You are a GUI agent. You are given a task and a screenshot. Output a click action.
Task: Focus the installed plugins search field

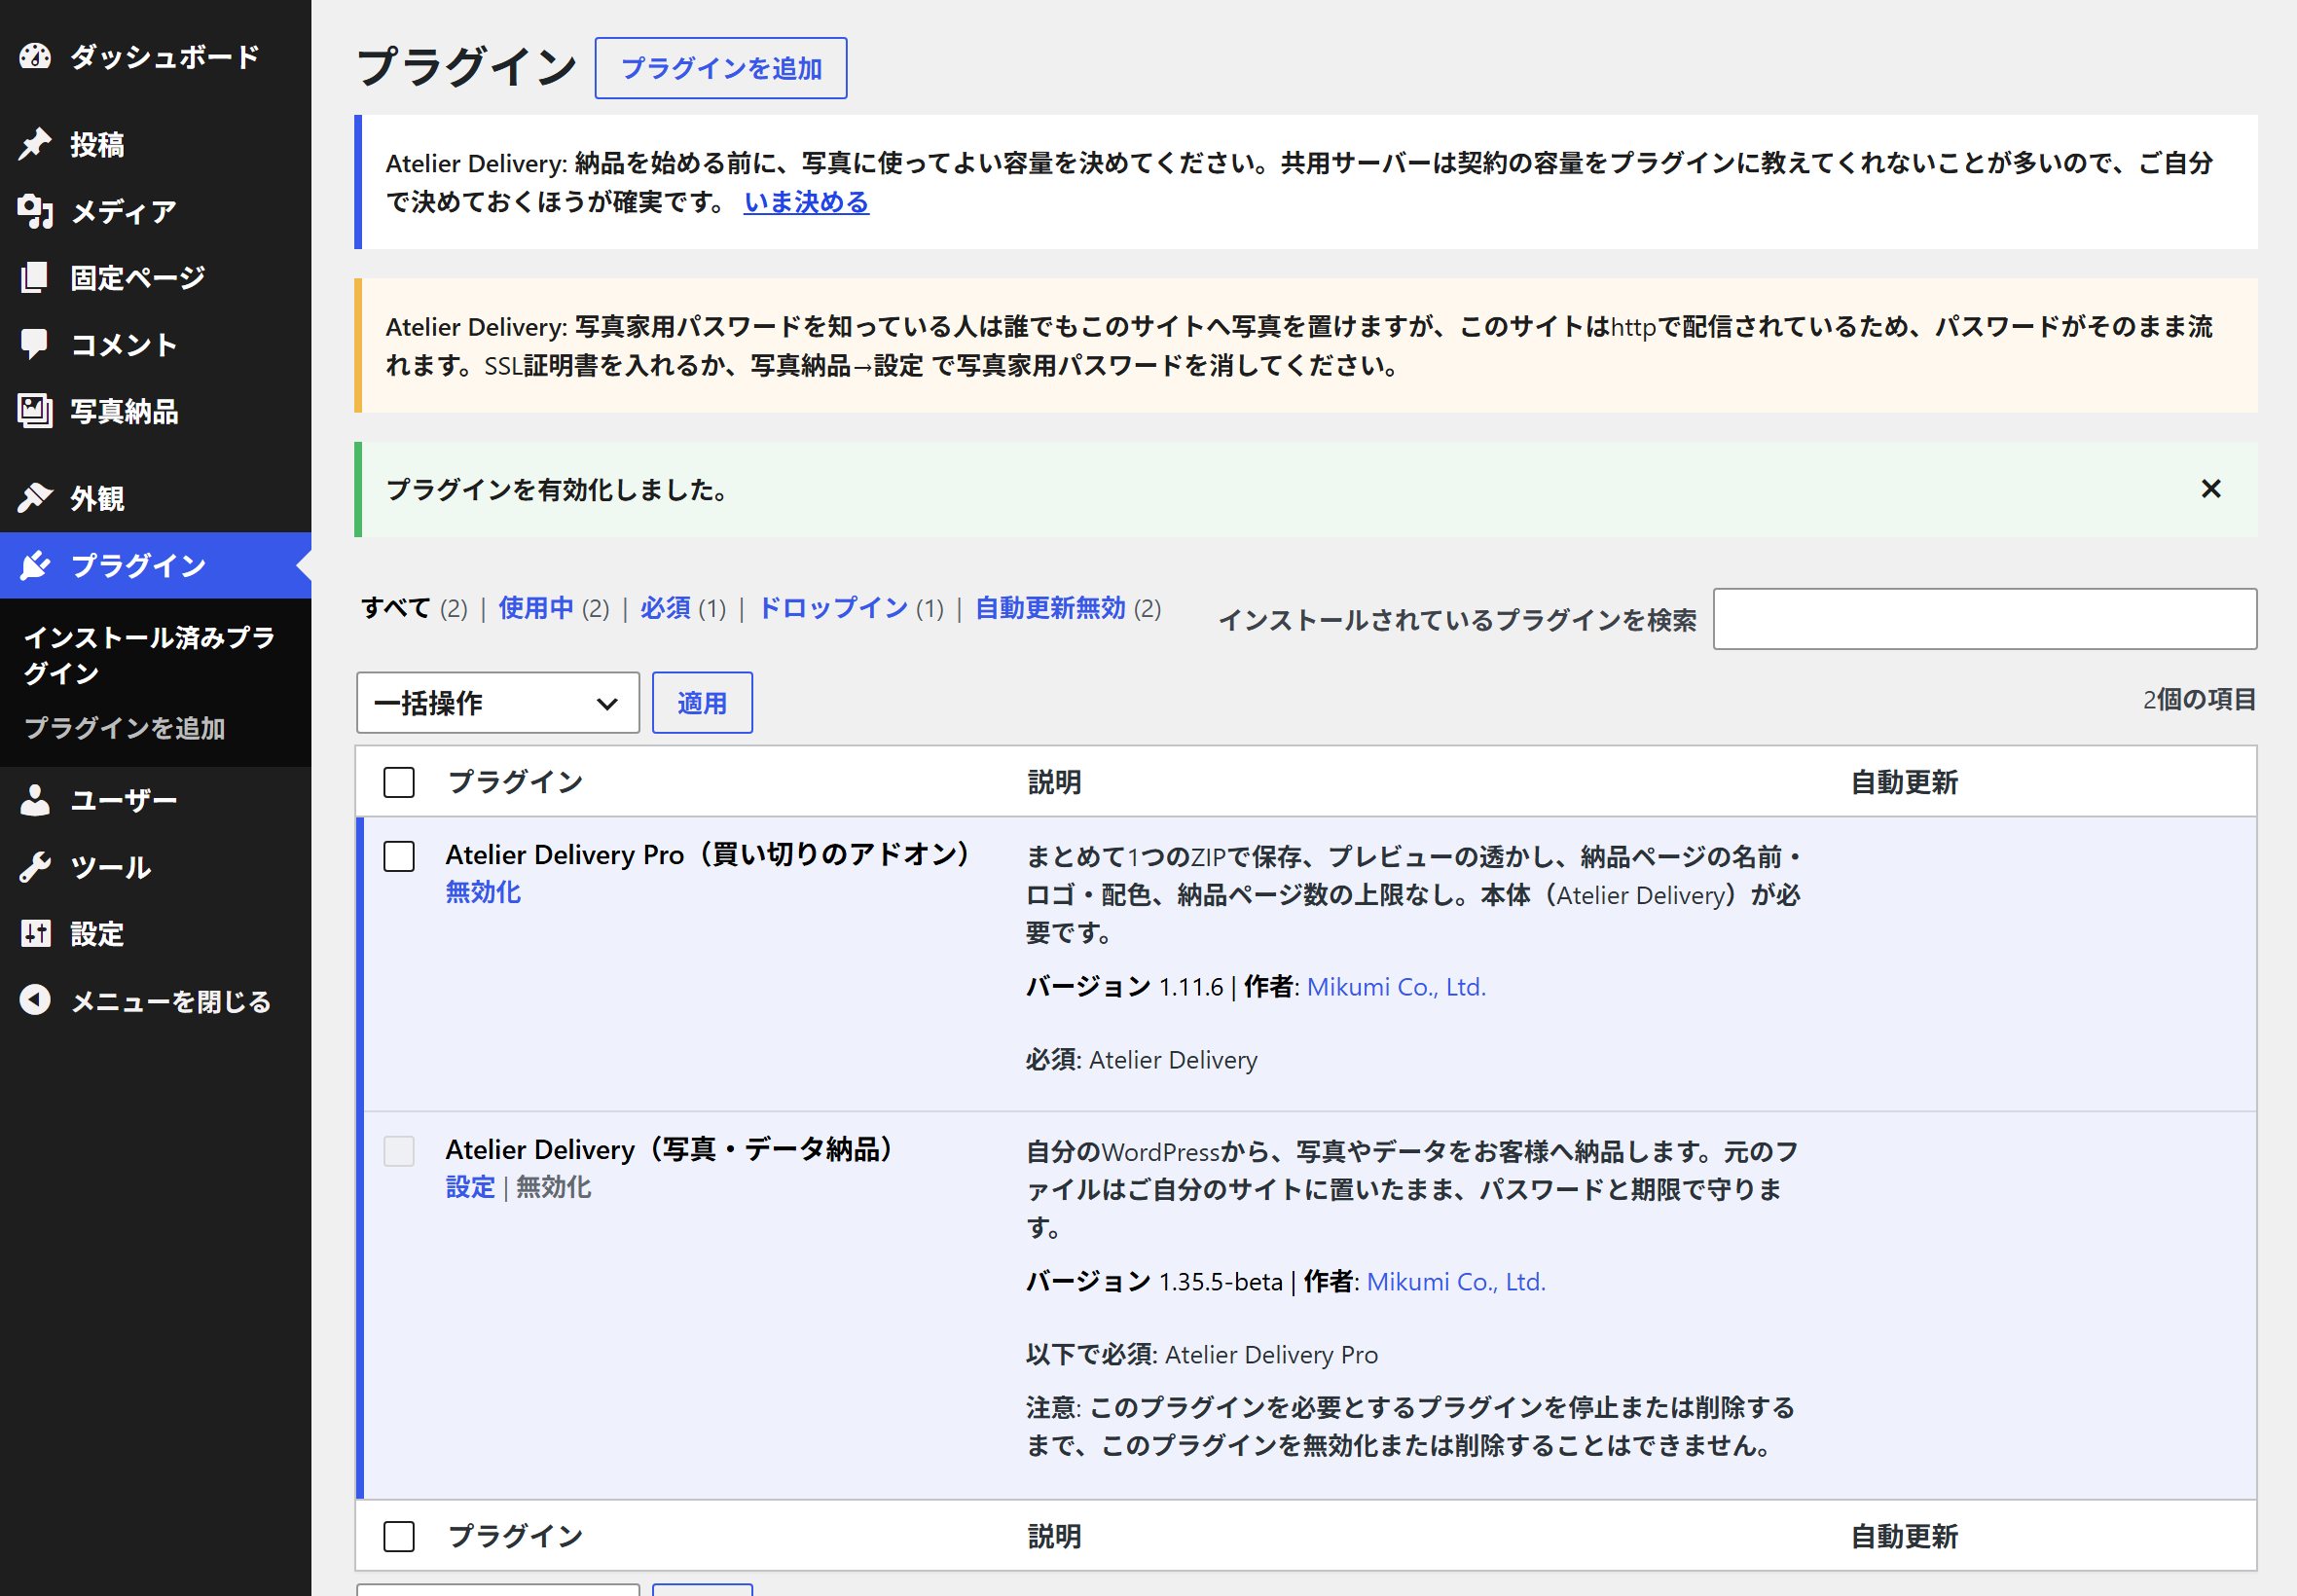click(1985, 619)
